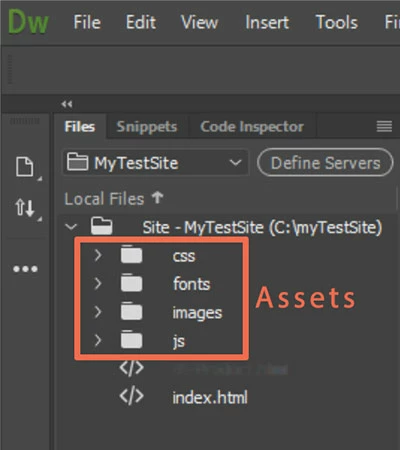Switch to the Code Inspector tab
Screen dimensions: 400x450
pos(252,127)
